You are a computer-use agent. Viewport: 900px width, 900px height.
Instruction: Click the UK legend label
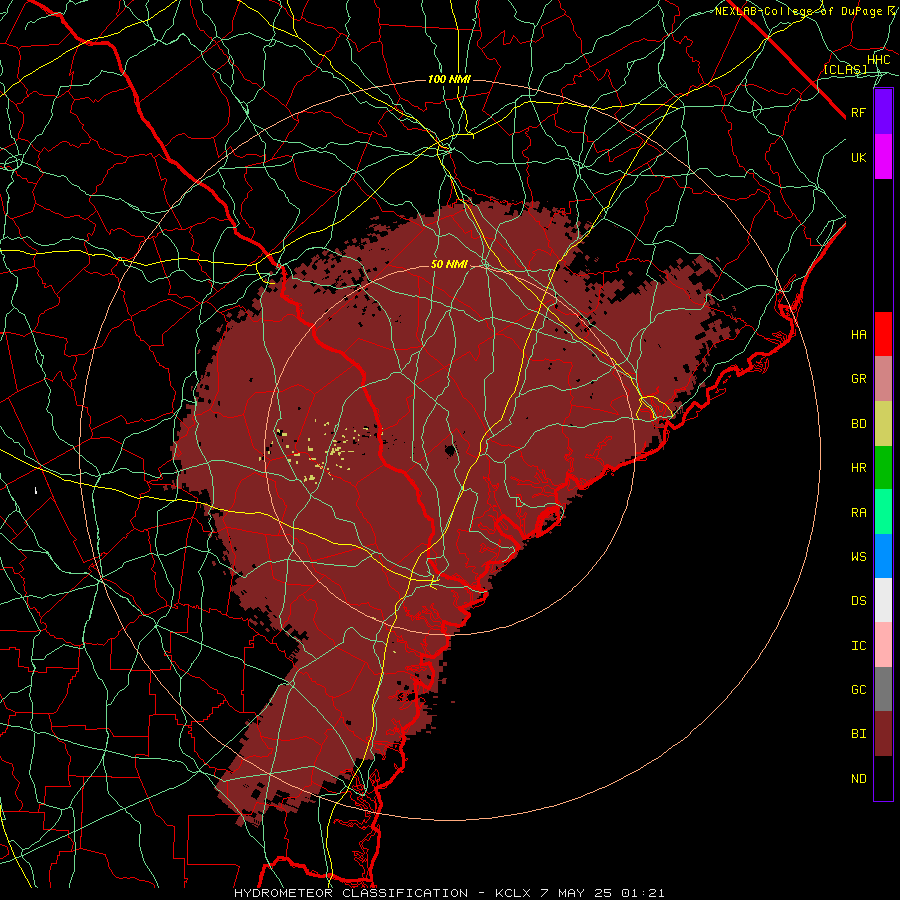858,157
